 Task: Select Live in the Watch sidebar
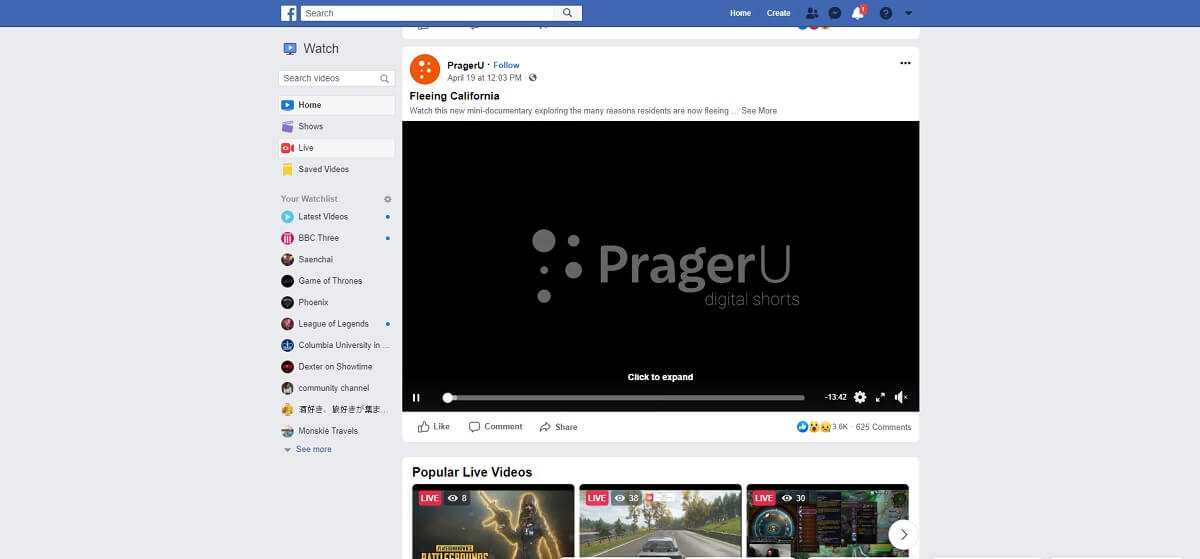click(x=336, y=148)
